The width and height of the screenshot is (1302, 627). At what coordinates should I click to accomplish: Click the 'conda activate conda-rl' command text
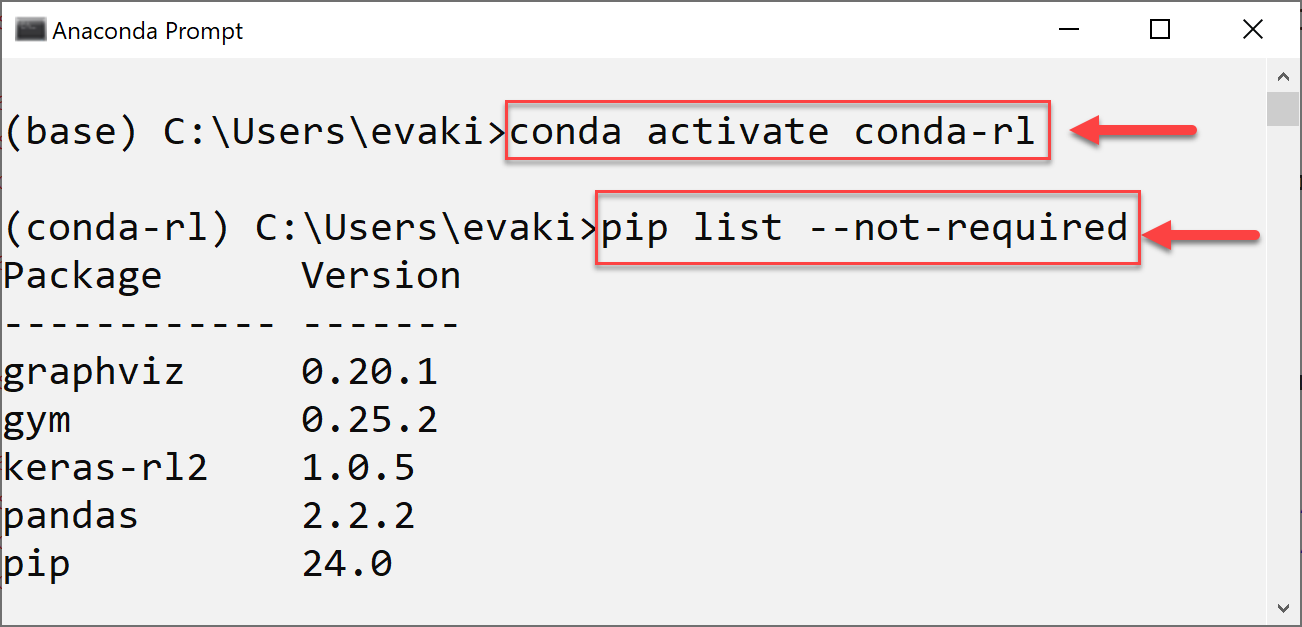click(x=773, y=131)
